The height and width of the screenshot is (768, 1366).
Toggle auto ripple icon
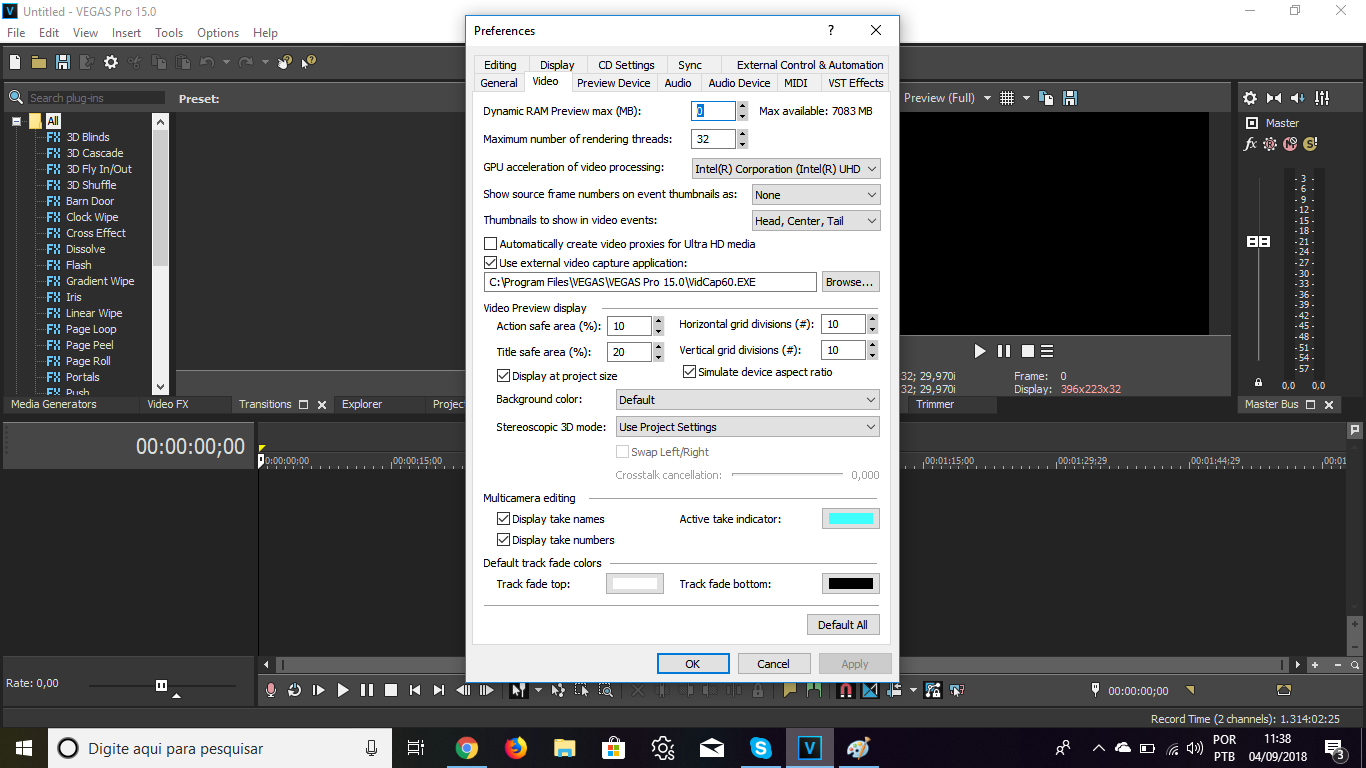tap(894, 690)
